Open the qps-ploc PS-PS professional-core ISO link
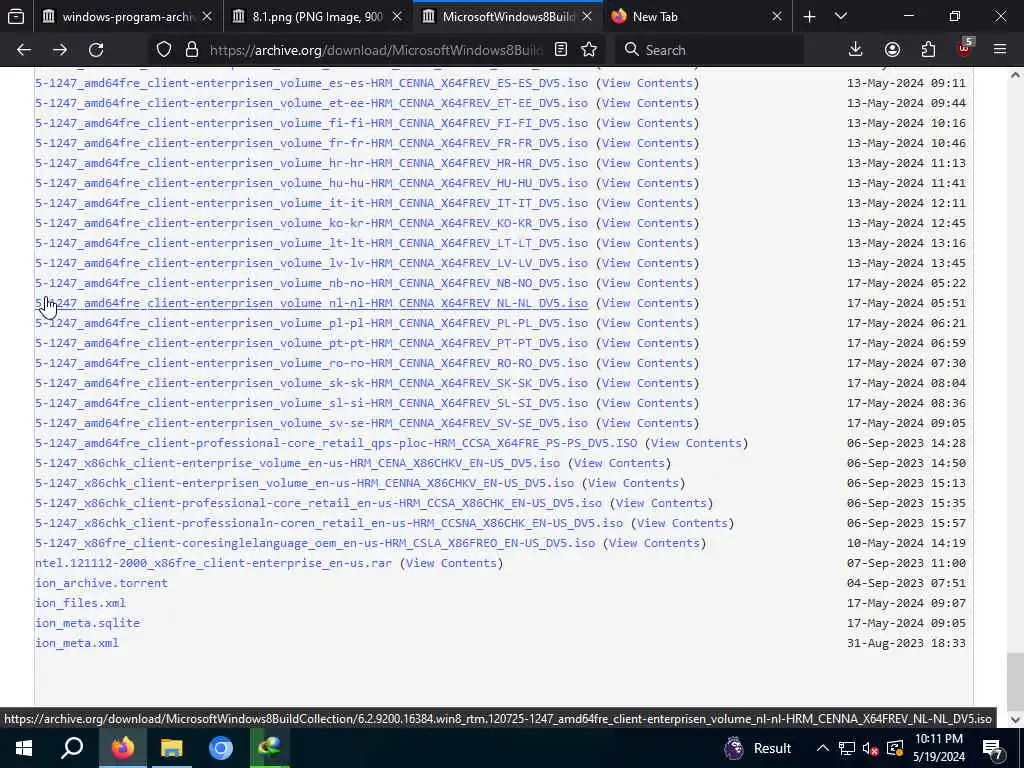Viewport: 1024px width, 768px height. pyautogui.click(x=336, y=443)
